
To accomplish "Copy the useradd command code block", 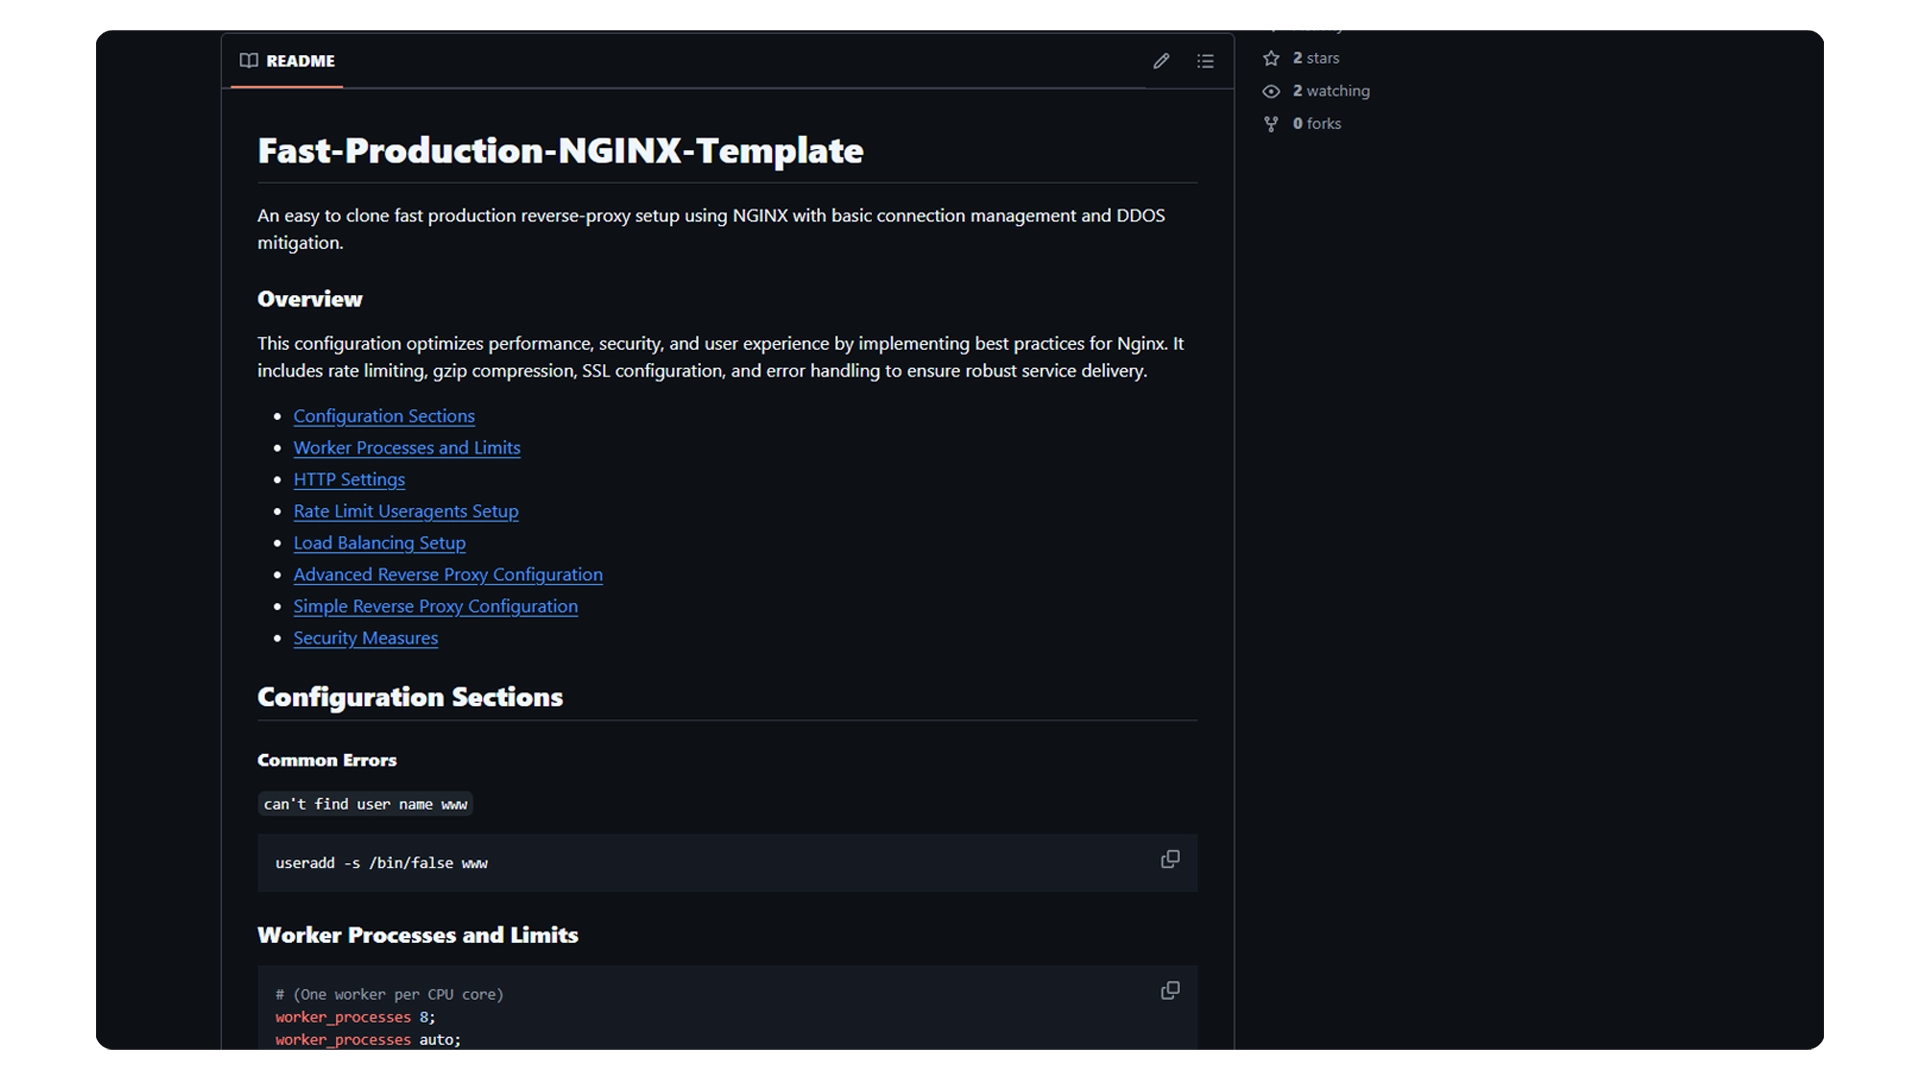I will (1170, 860).
